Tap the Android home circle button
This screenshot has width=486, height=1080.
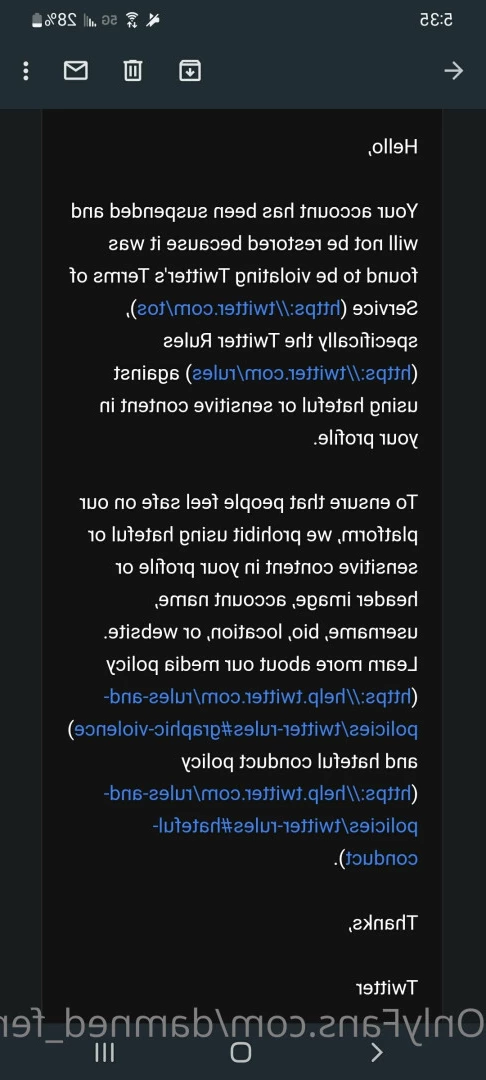[241, 1052]
